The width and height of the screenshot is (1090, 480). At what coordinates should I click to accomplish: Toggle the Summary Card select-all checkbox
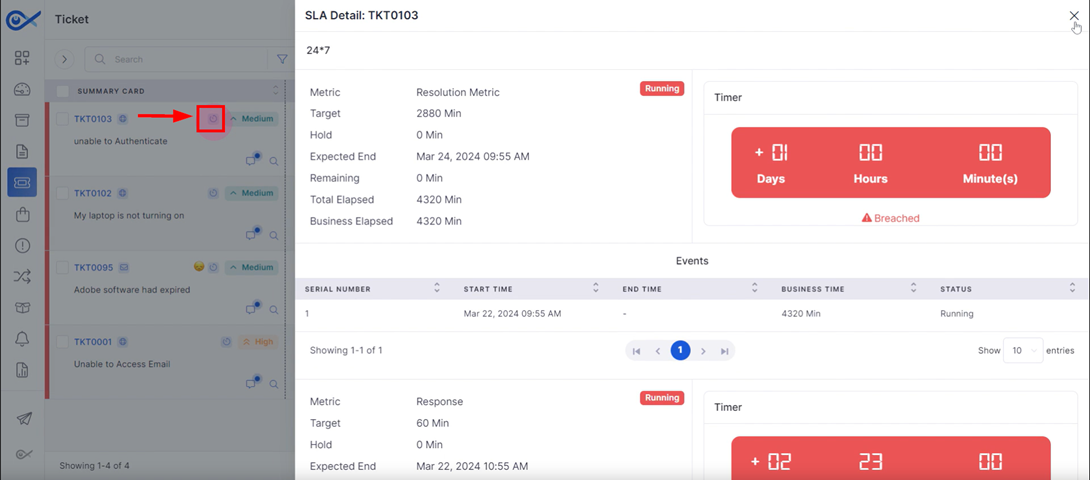pos(63,92)
